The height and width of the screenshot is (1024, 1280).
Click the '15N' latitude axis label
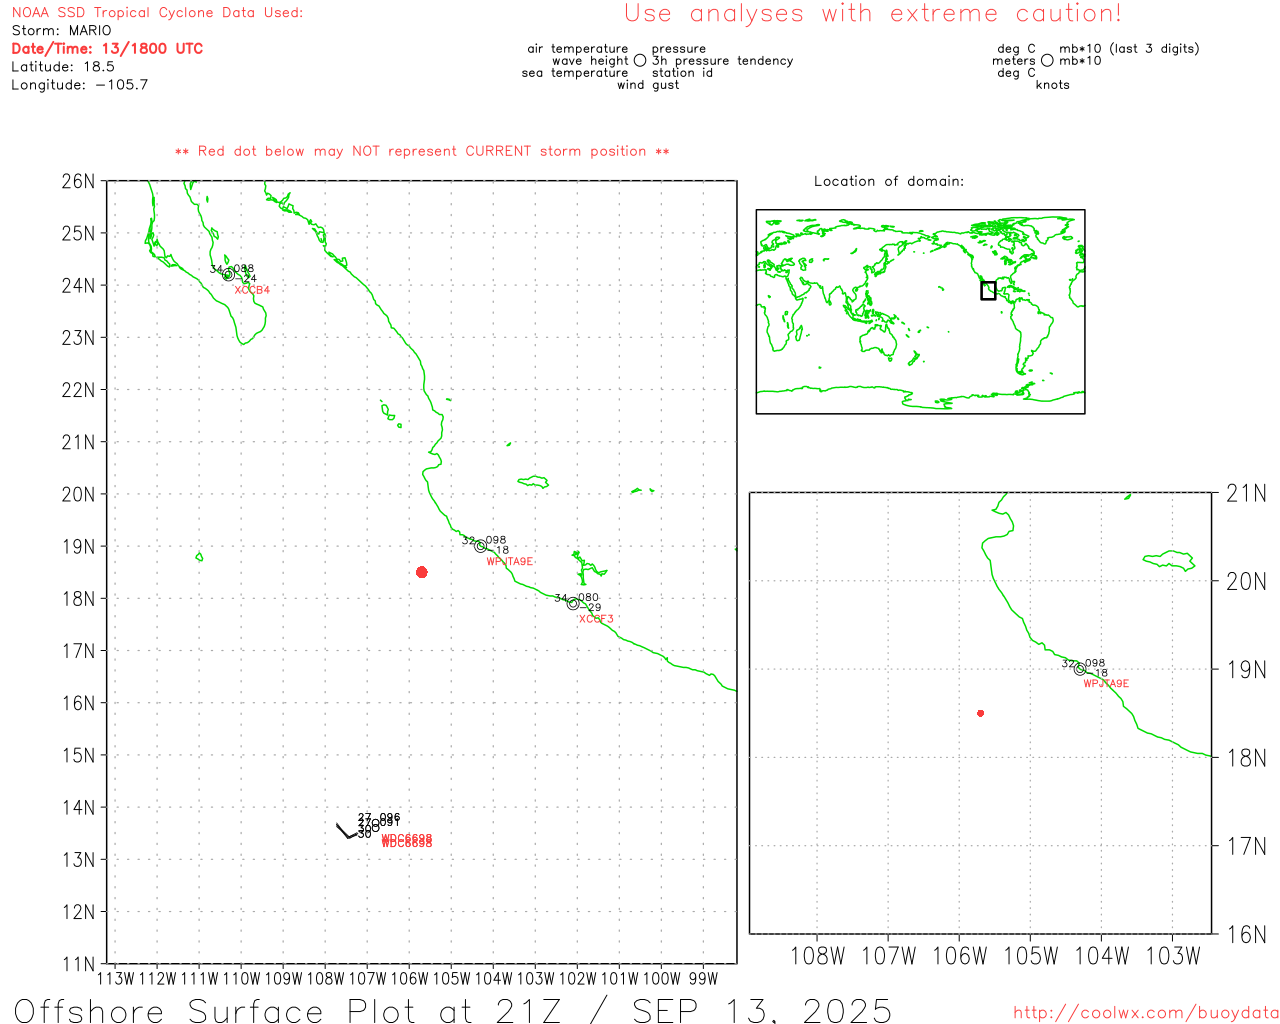78,755
